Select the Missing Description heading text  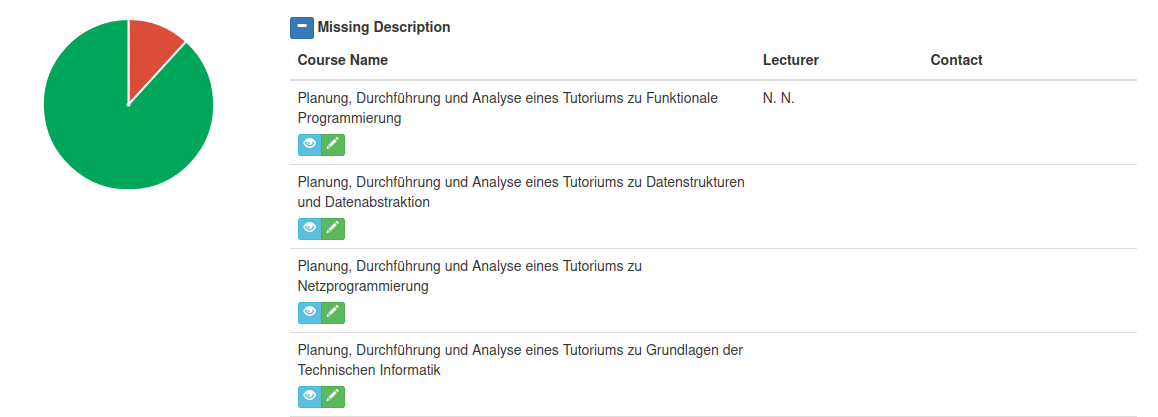coord(384,28)
